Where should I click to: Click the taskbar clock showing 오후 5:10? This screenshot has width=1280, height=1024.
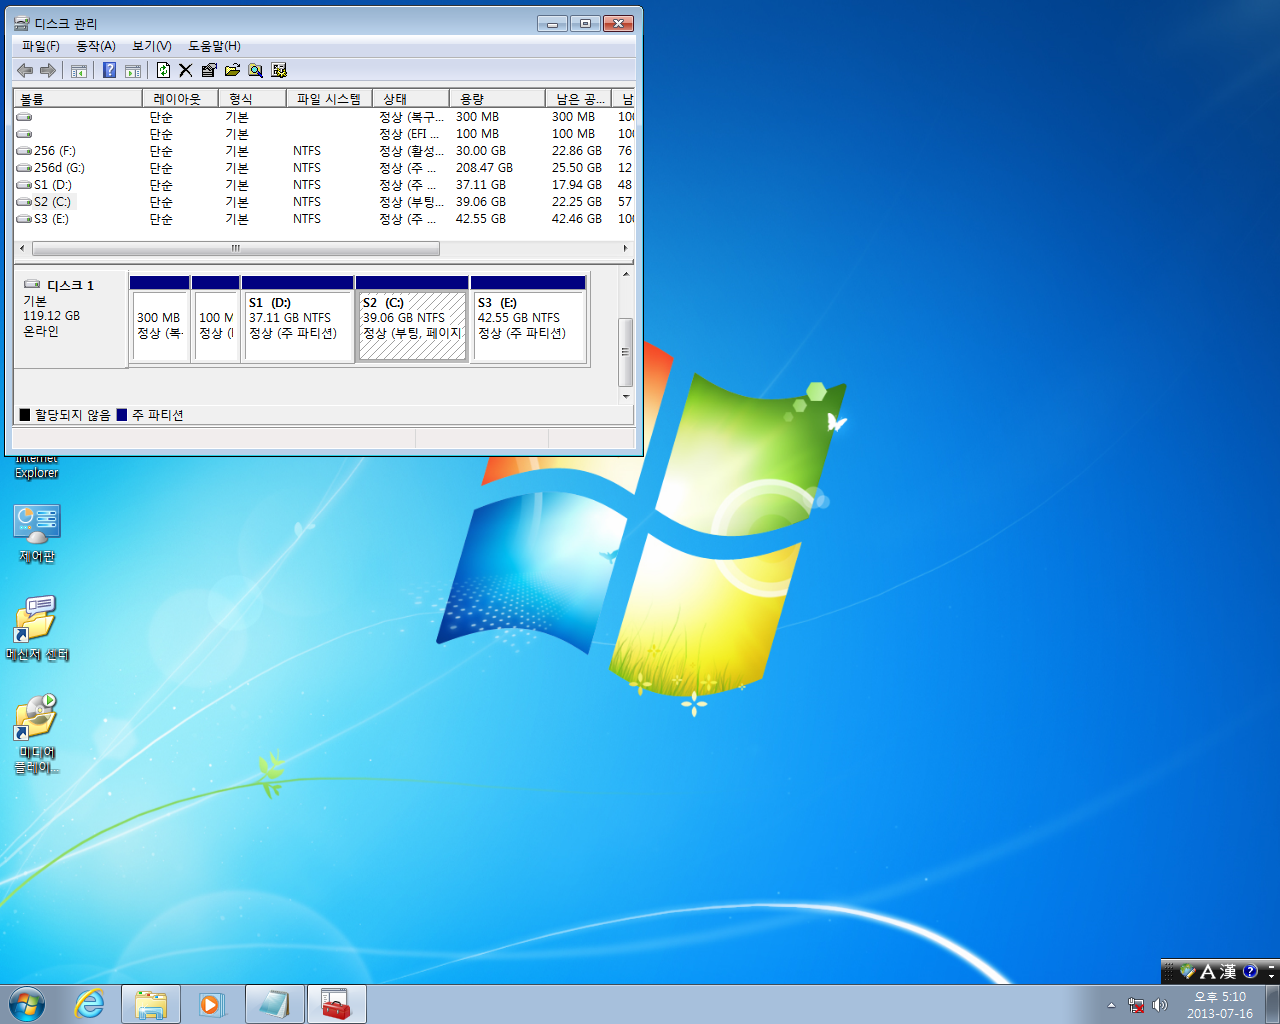(1220, 1005)
